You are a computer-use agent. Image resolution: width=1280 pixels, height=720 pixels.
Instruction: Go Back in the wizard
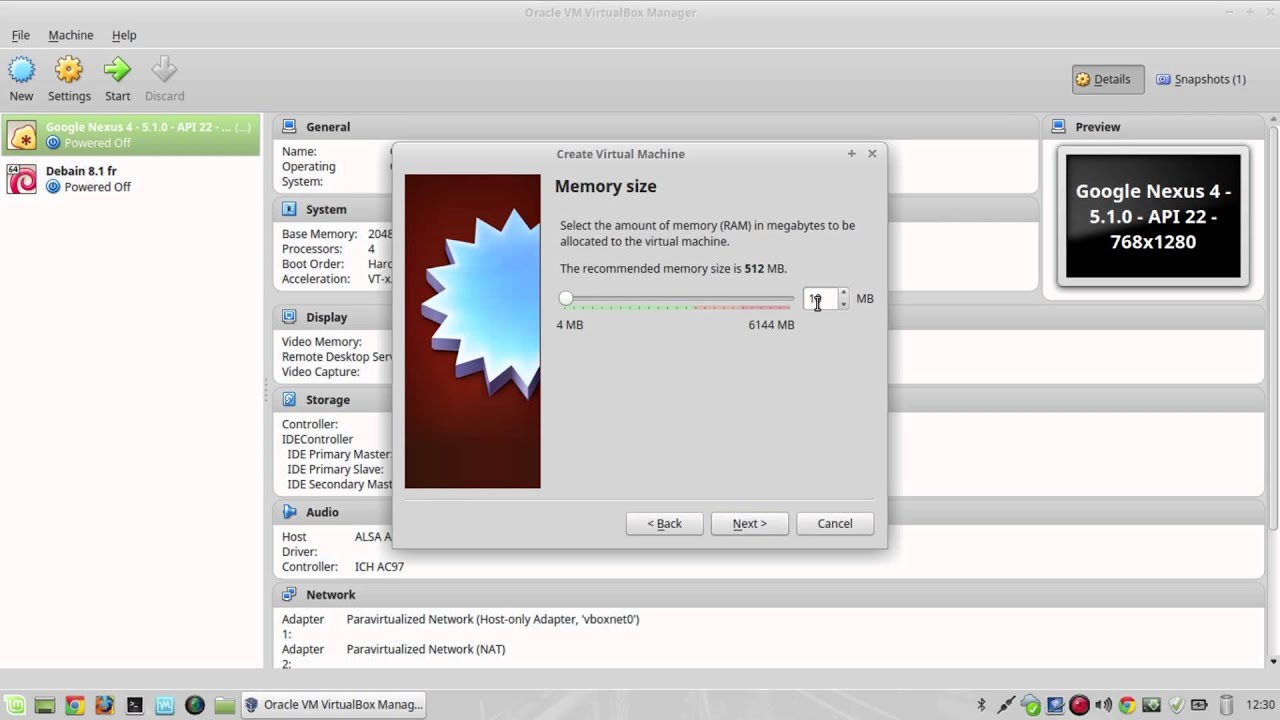pyautogui.click(x=665, y=523)
